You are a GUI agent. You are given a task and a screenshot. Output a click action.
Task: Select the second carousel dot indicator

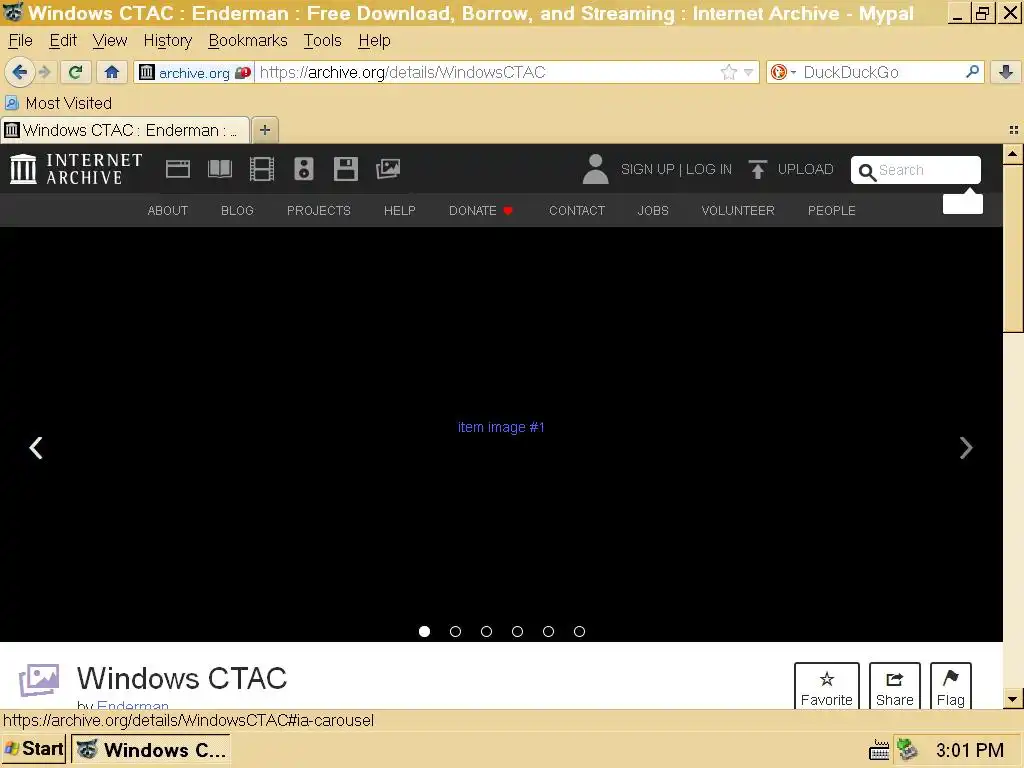click(455, 632)
